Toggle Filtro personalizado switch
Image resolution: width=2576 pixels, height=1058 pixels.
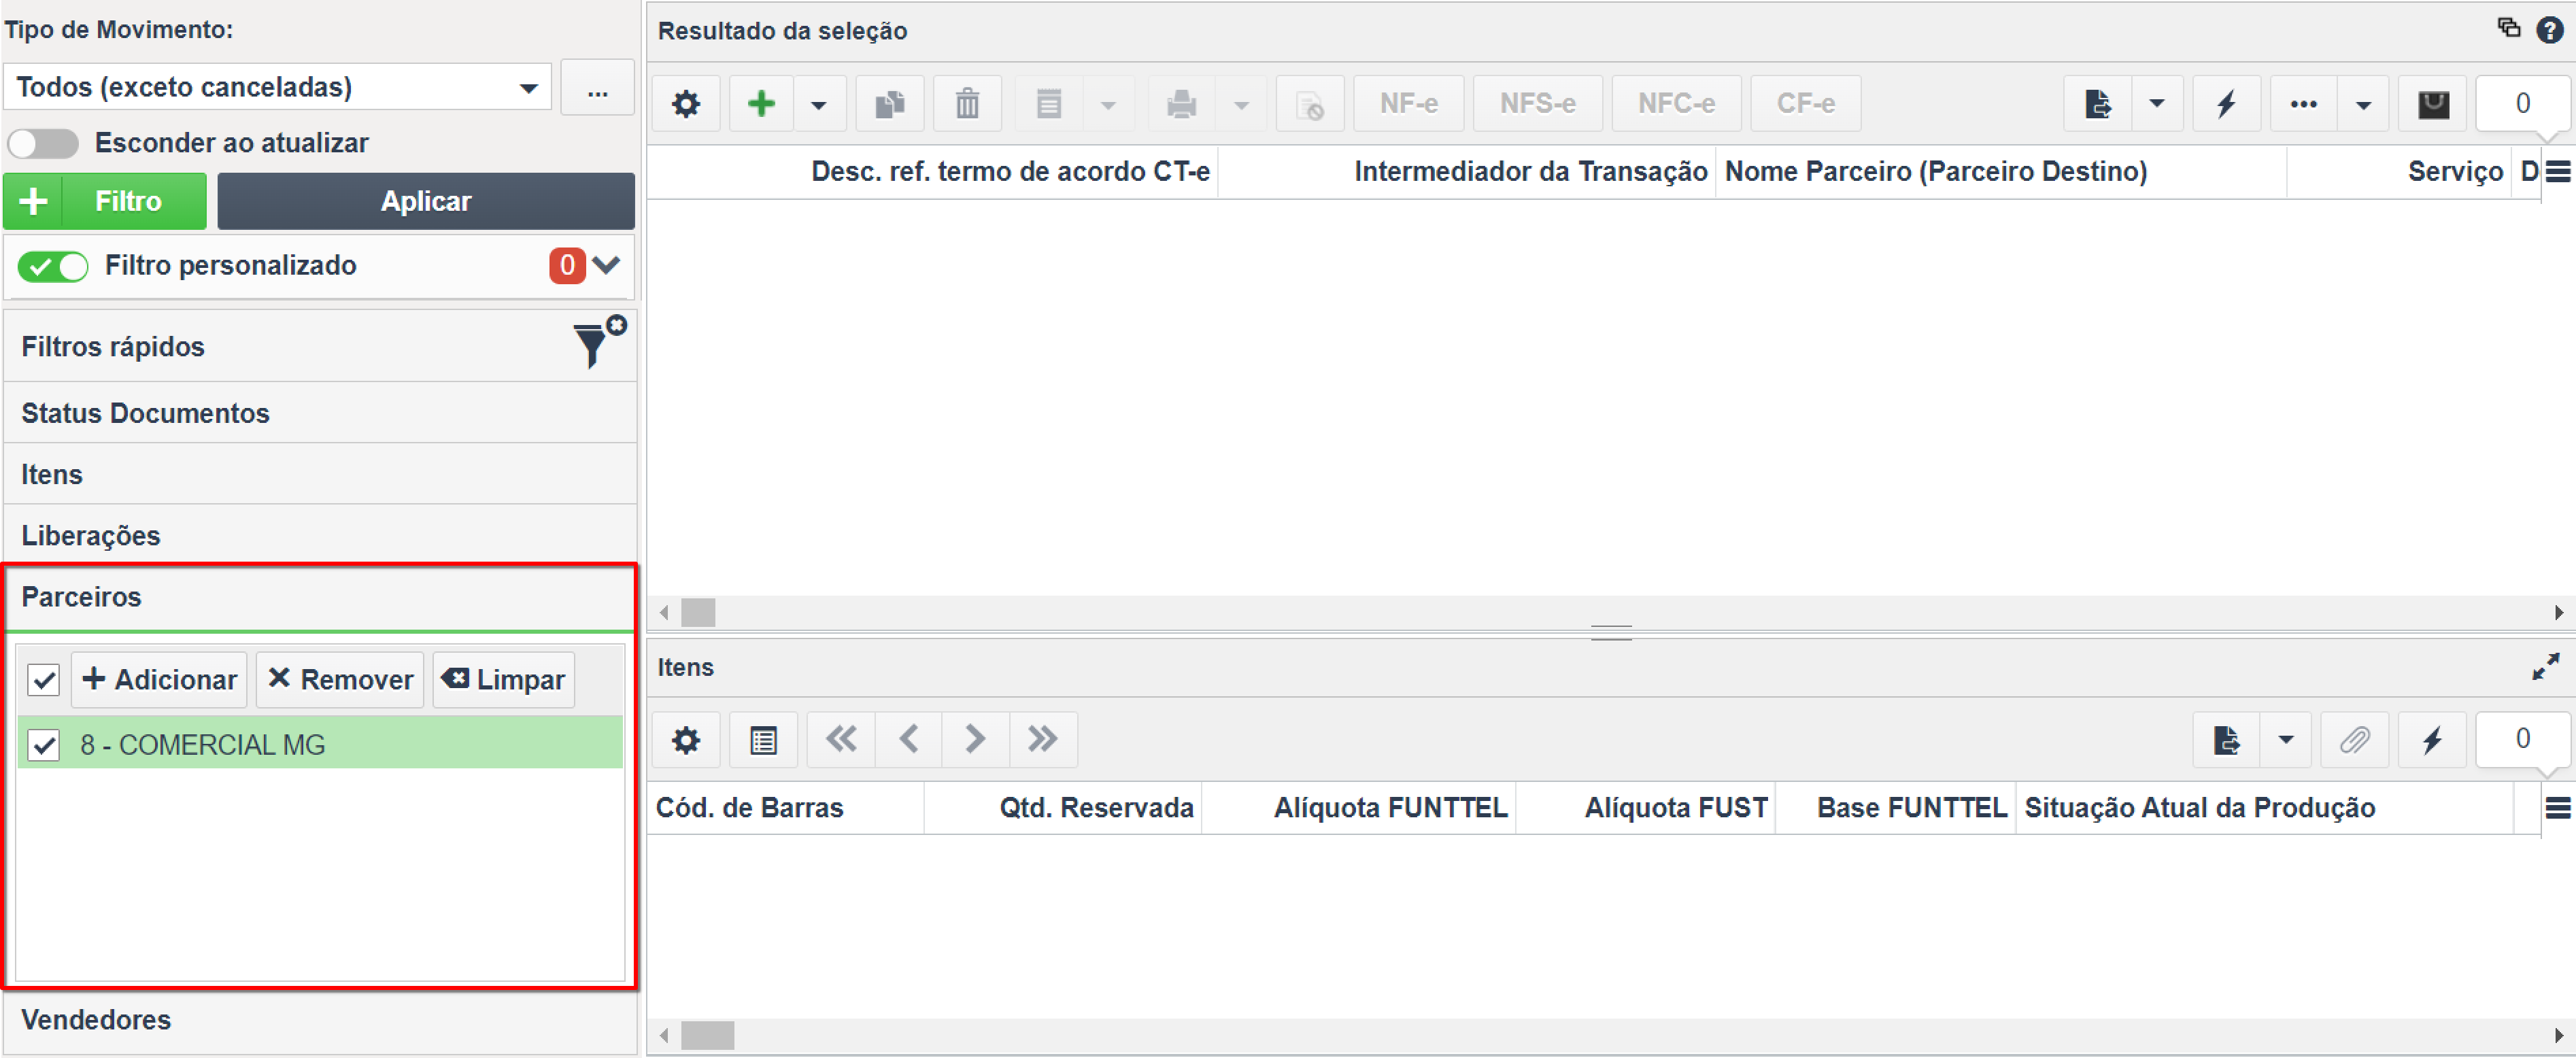click(53, 266)
